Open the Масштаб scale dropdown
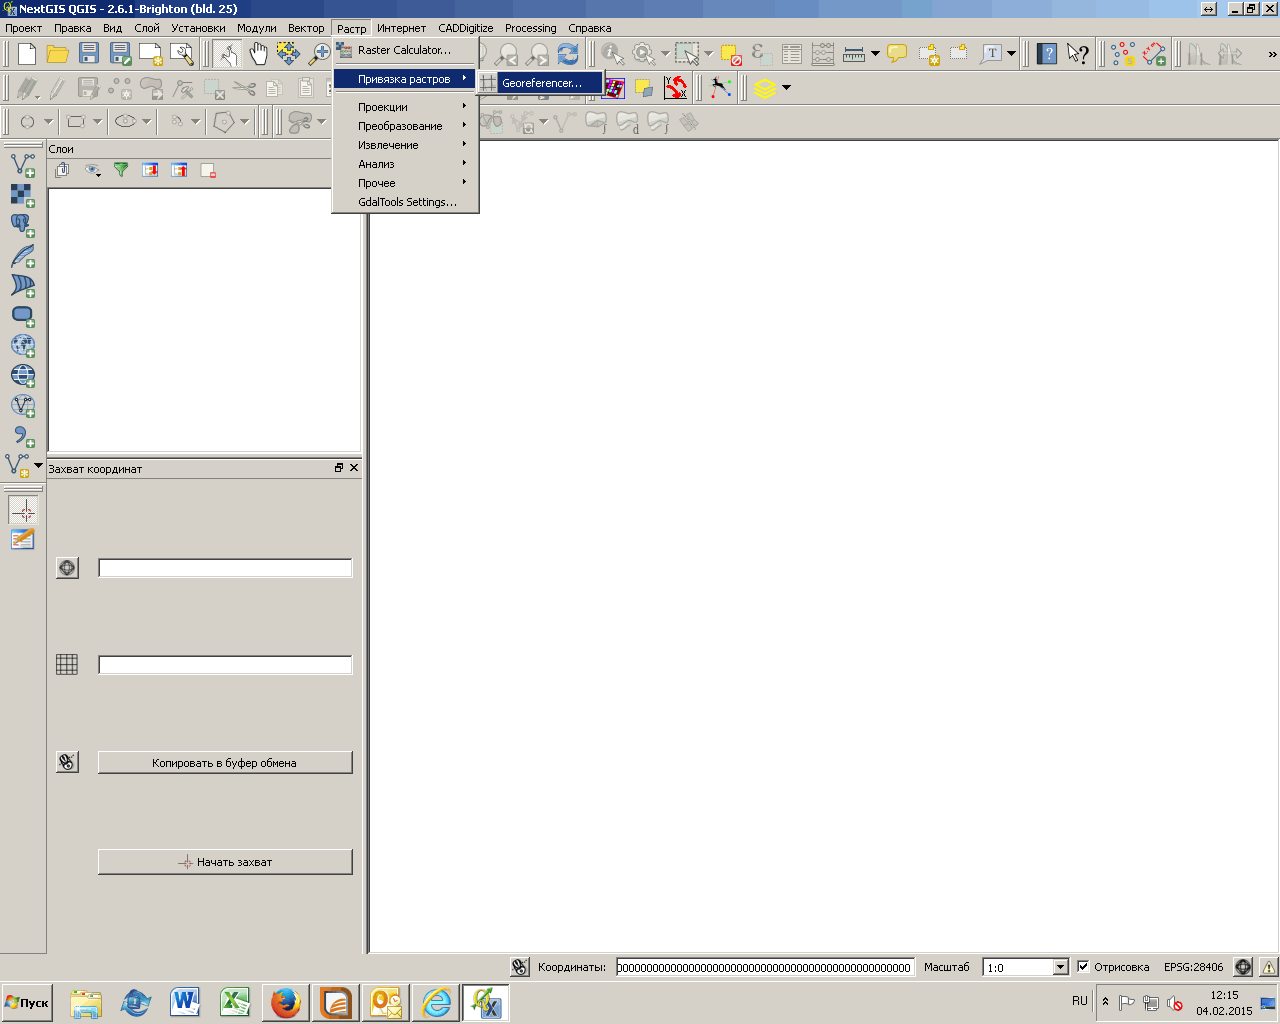The height and width of the screenshot is (1024, 1280). click(1060, 967)
